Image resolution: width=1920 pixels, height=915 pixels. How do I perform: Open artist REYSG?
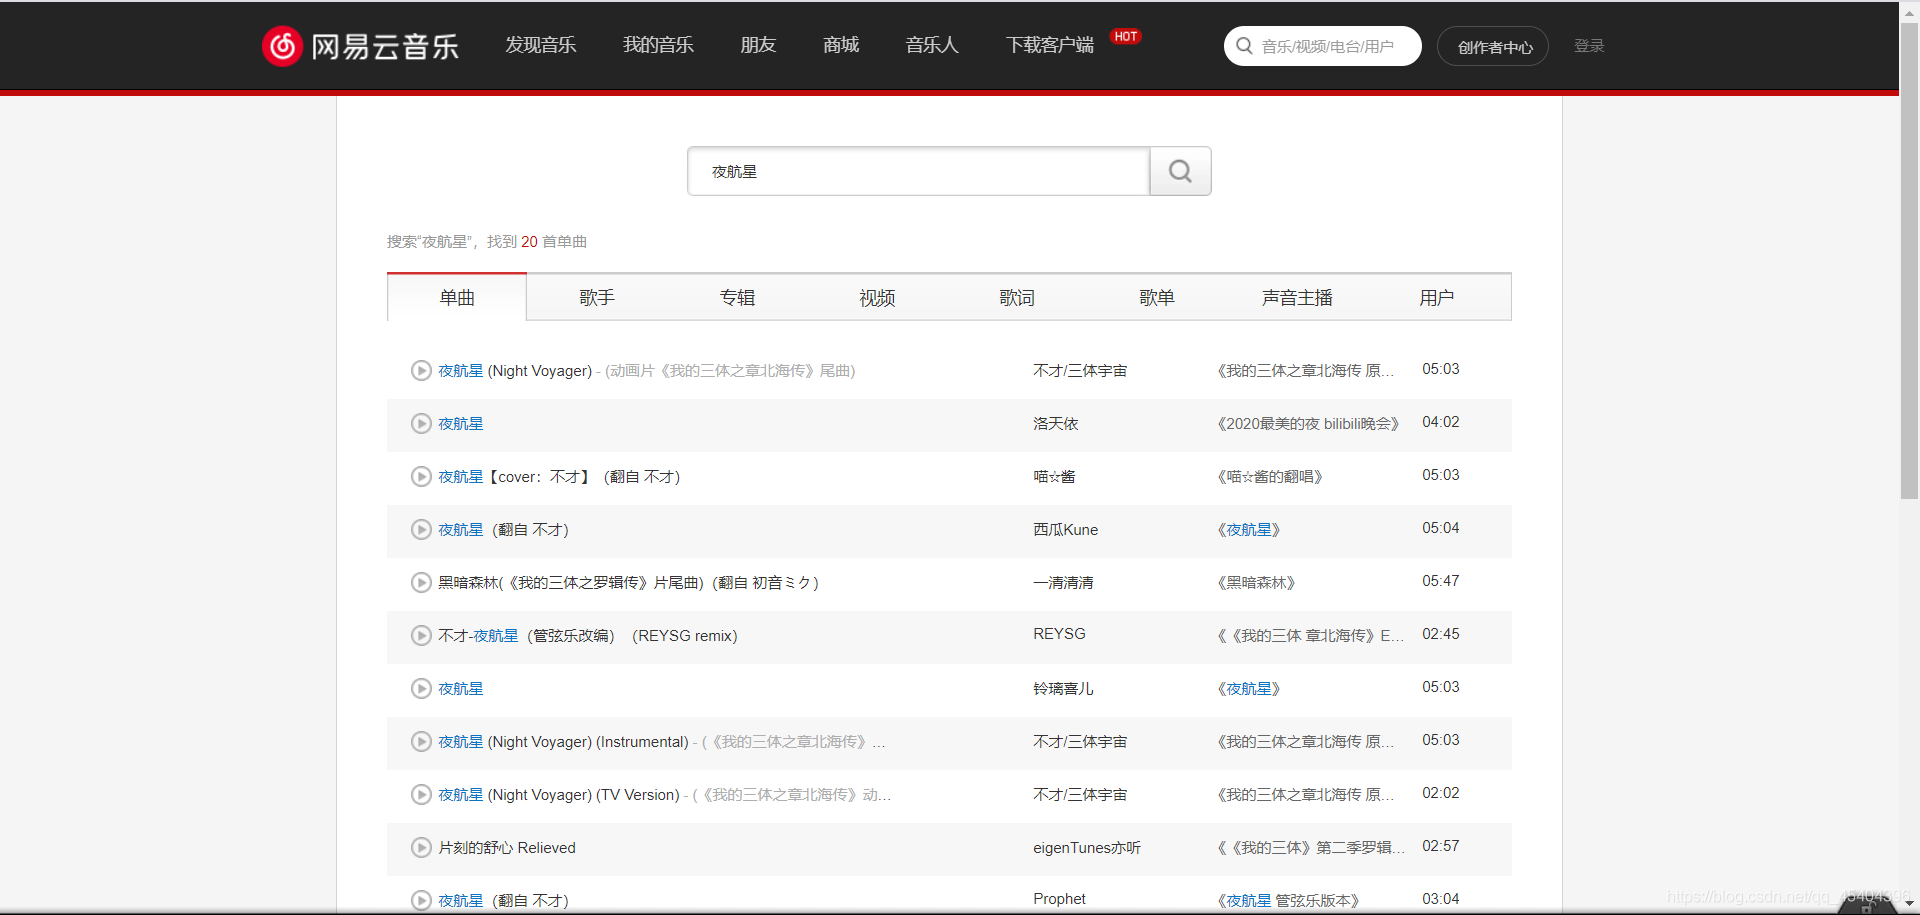(x=1059, y=634)
